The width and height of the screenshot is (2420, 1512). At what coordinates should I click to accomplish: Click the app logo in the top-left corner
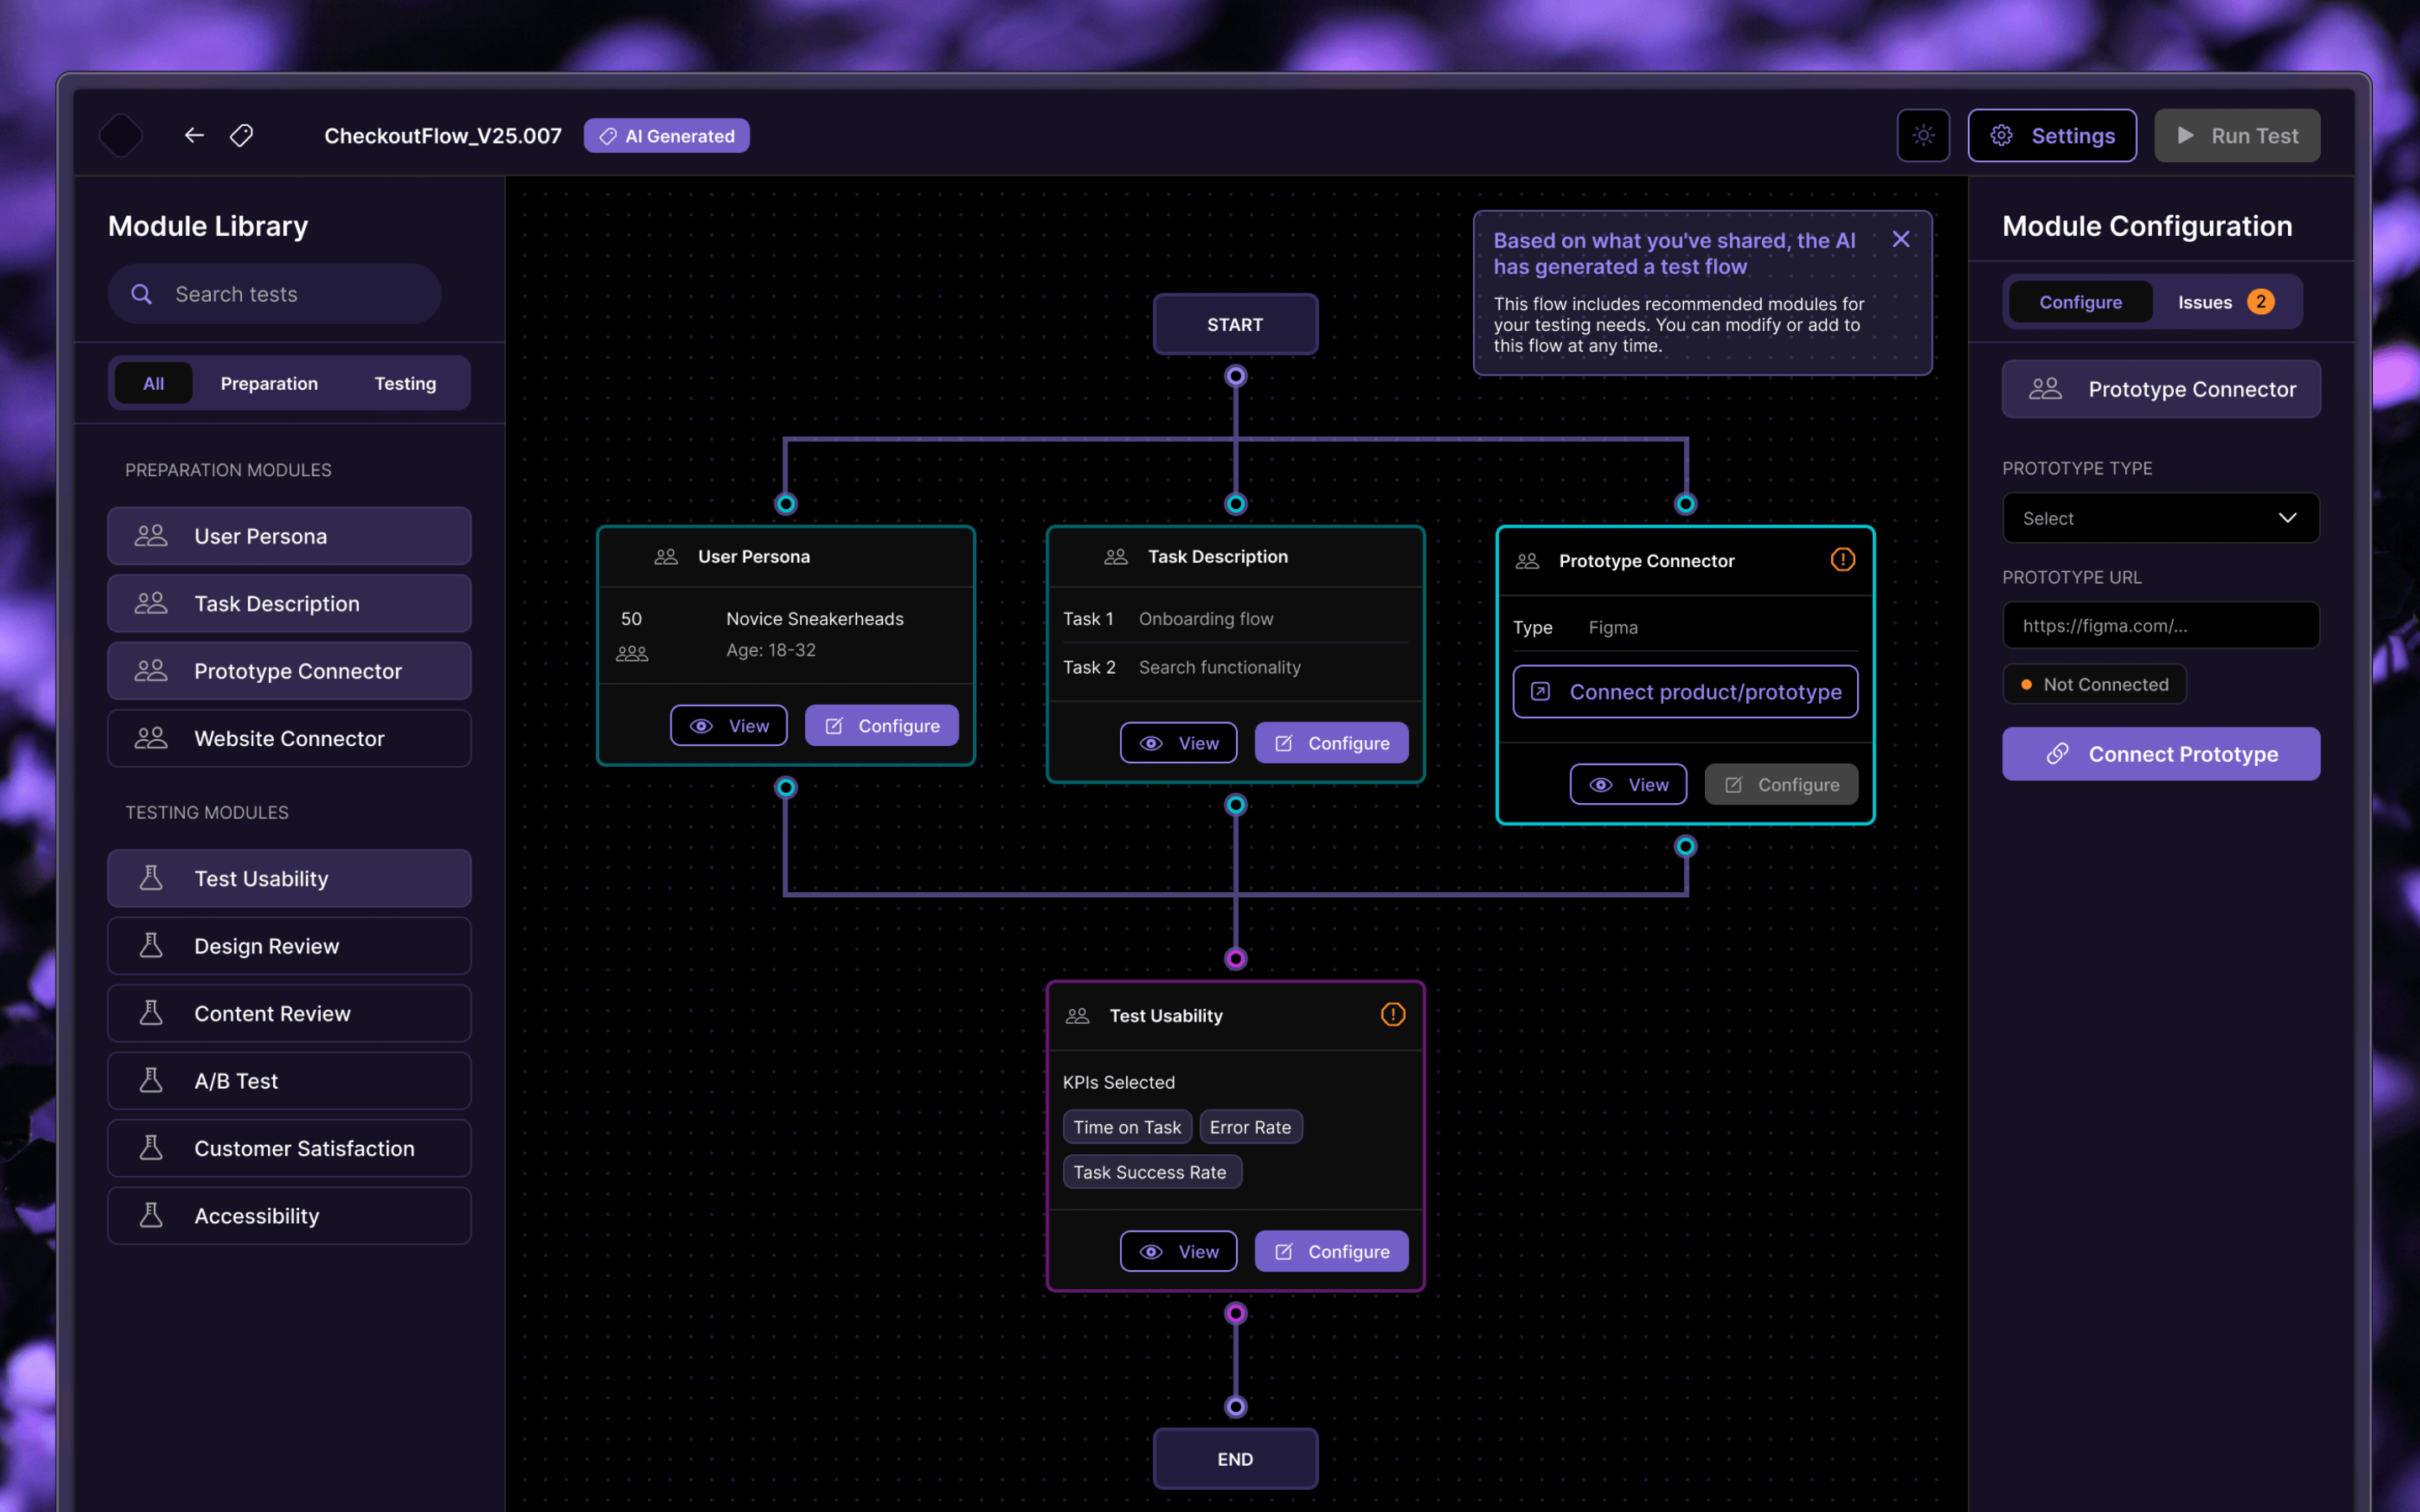point(121,135)
